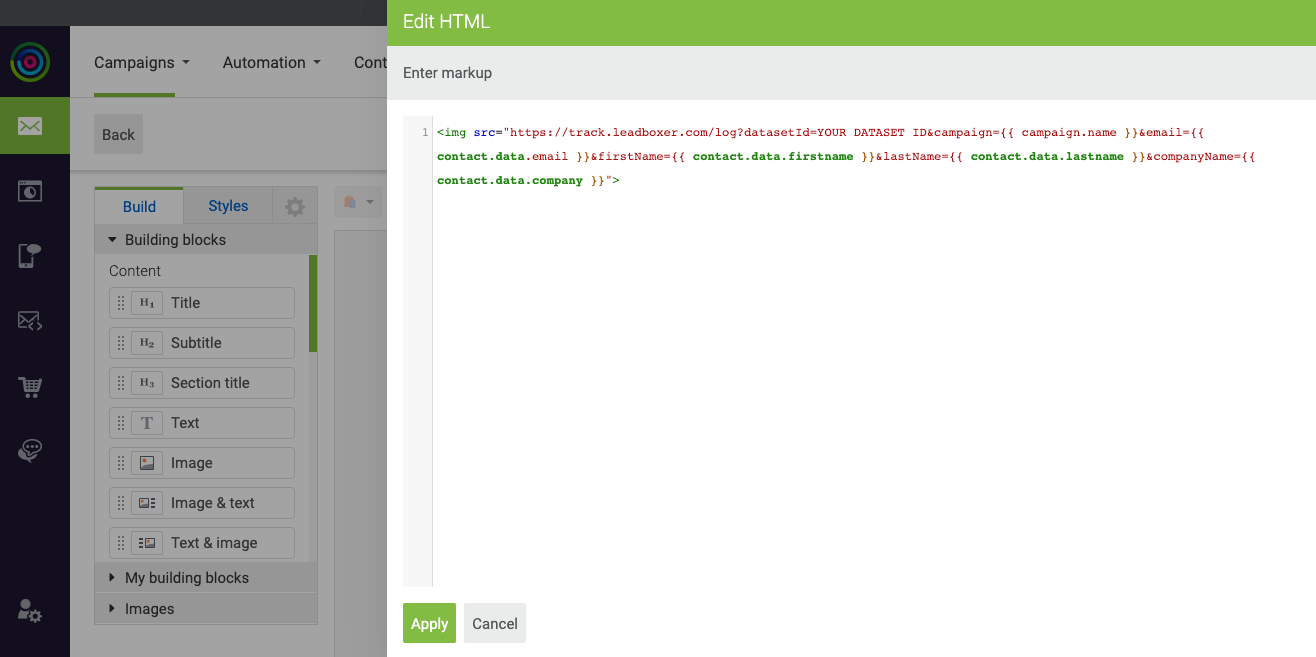Switch to the Styles tab
Image resolution: width=1316 pixels, height=657 pixels.
[228, 206]
